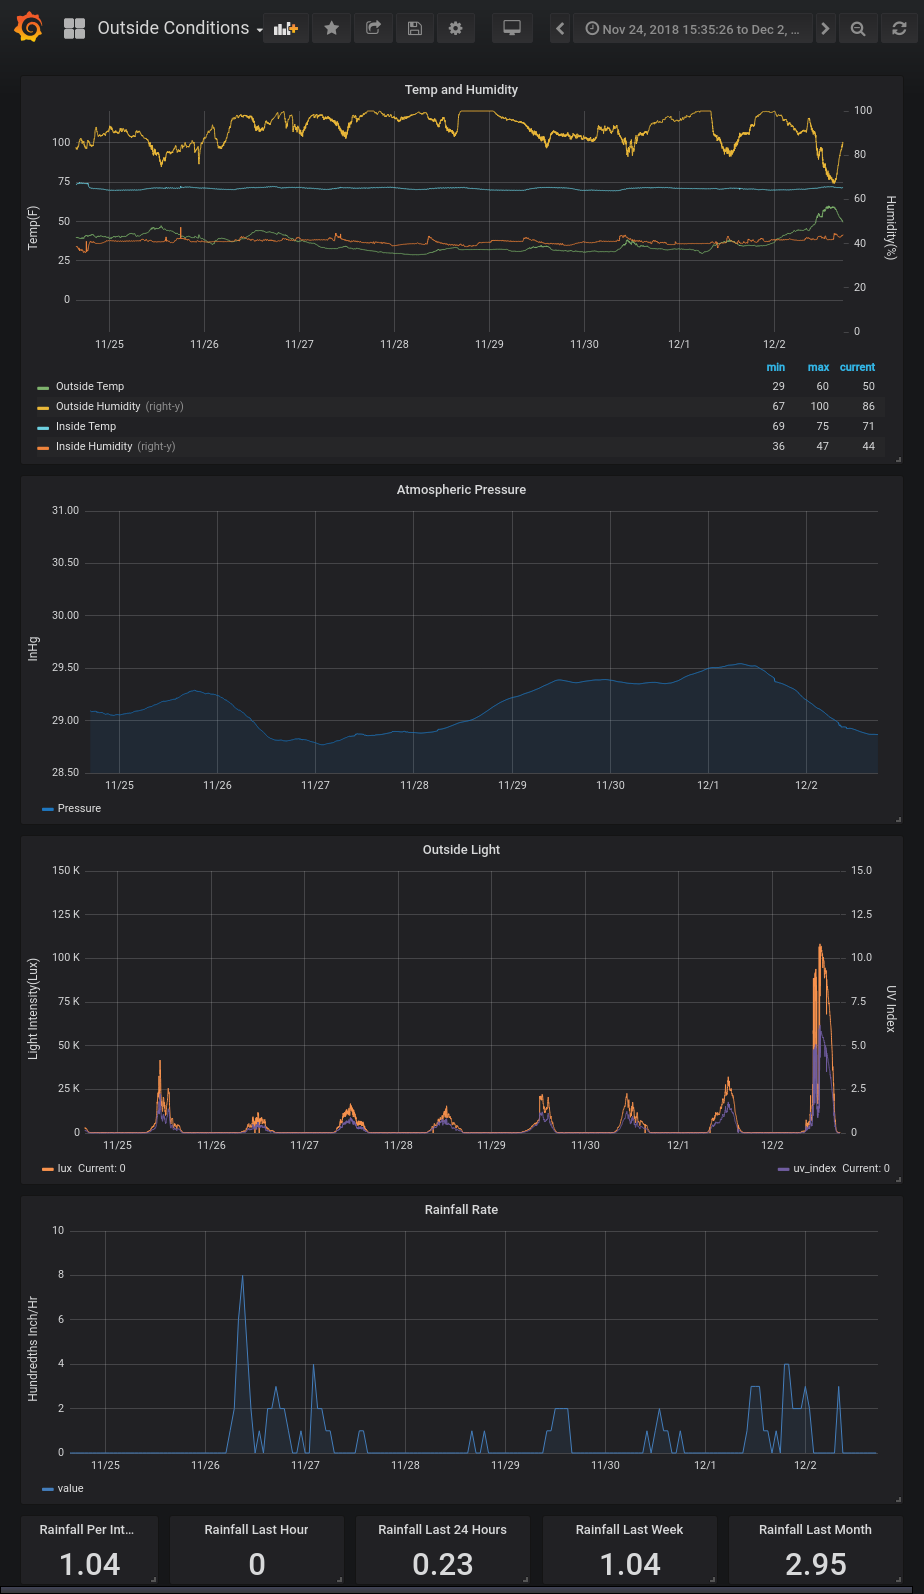
Task: Click Outside Temp current value 50
Action: 868,386
